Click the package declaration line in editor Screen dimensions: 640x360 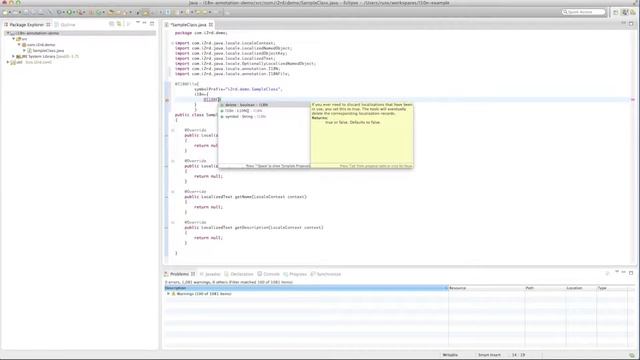201,33
